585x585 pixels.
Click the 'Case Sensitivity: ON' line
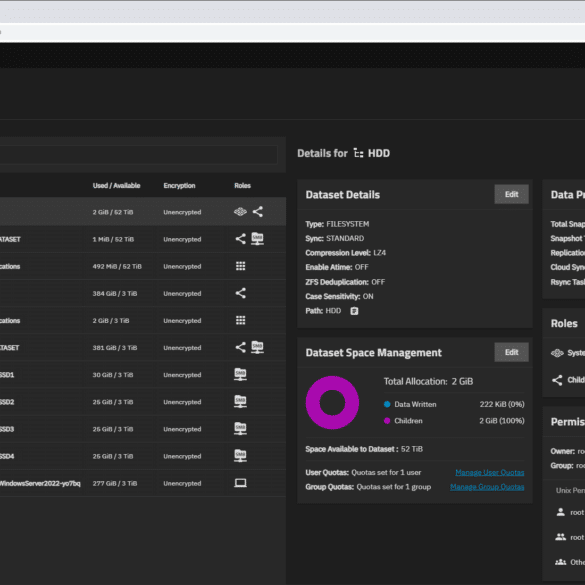pyautogui.click(x=339, y=296)
